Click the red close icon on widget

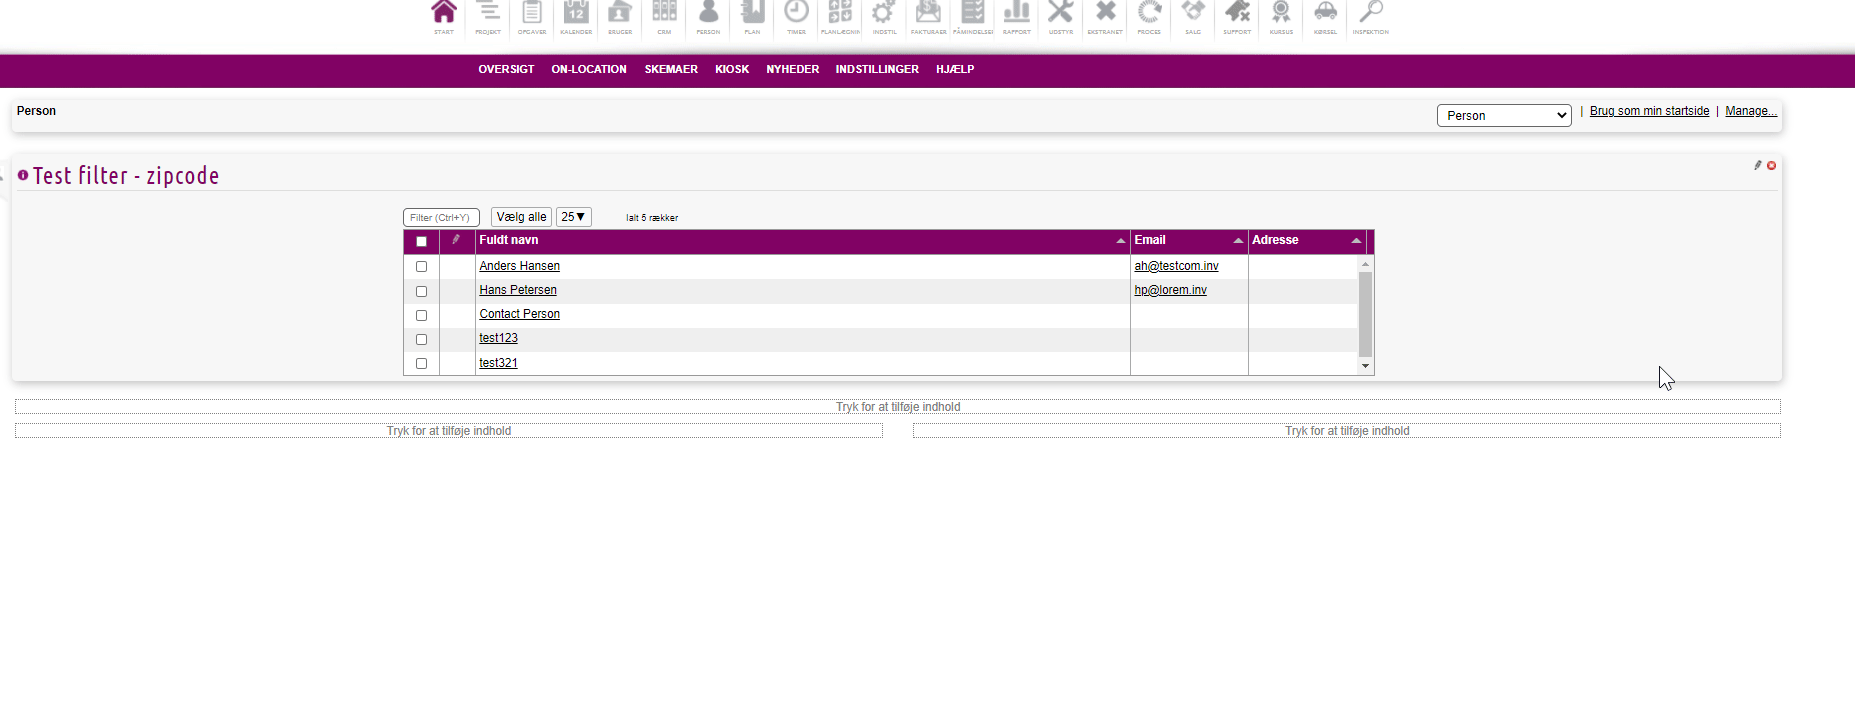(x=1771, y=166)
